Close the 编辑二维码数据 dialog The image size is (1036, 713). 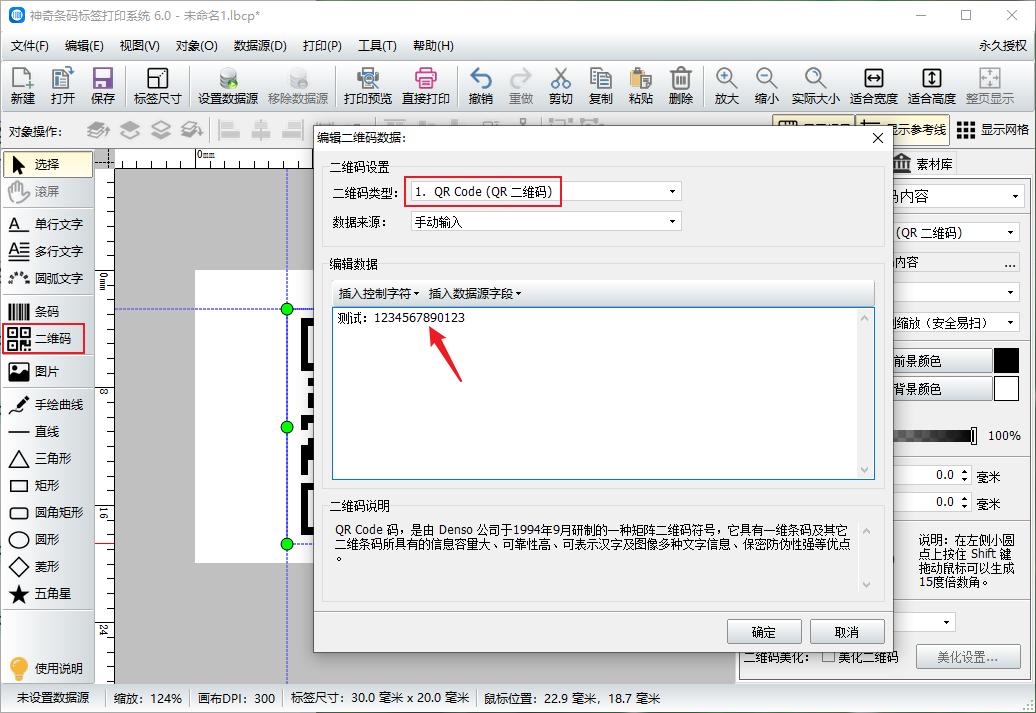877,137
